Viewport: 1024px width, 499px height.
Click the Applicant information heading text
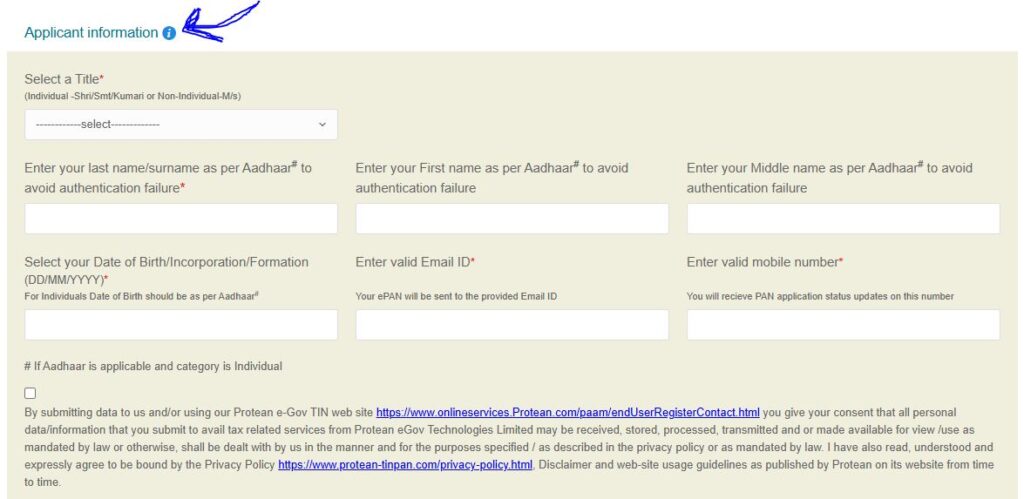coord(91,33)
